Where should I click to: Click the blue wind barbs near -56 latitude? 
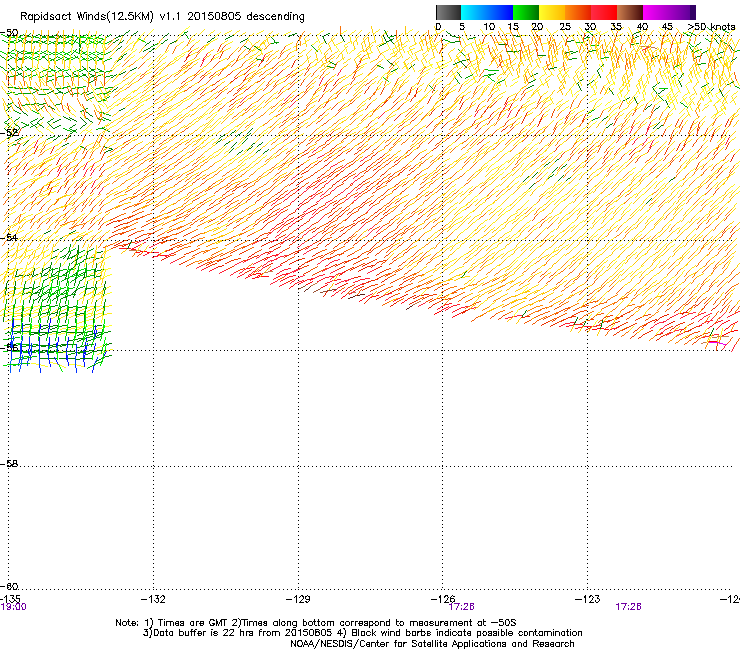54,345
